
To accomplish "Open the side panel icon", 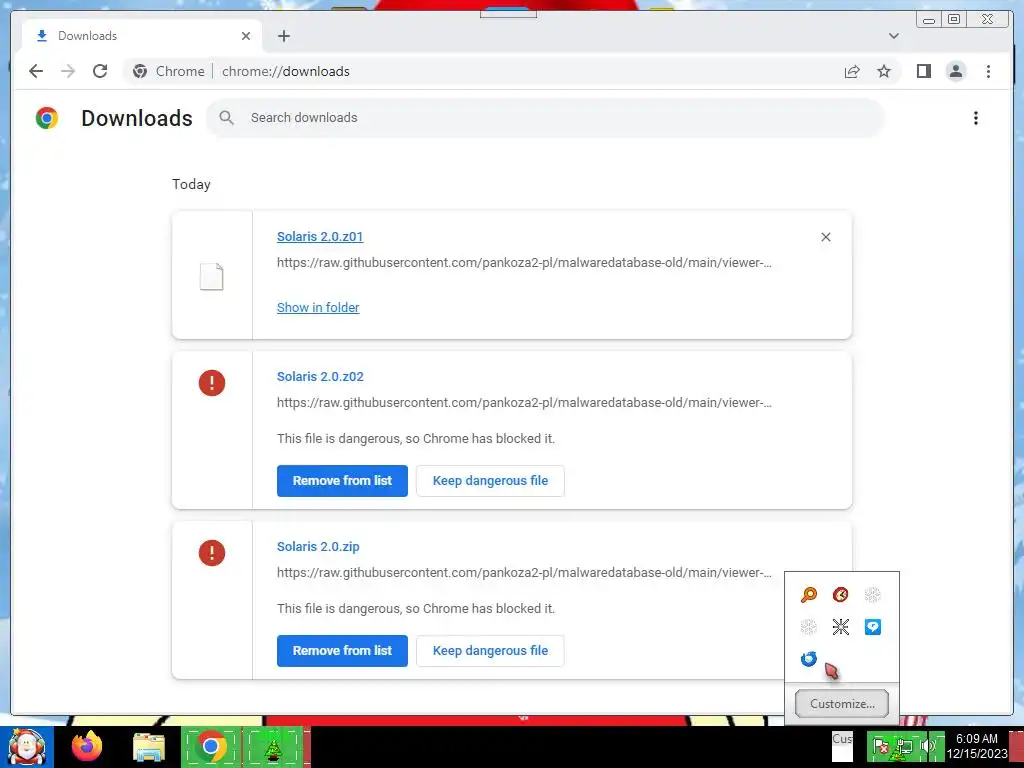I will 923,71.
